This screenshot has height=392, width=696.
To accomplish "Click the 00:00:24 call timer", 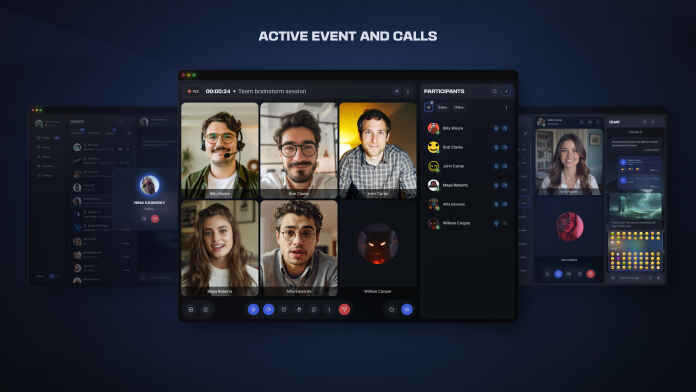I will 218,91.
